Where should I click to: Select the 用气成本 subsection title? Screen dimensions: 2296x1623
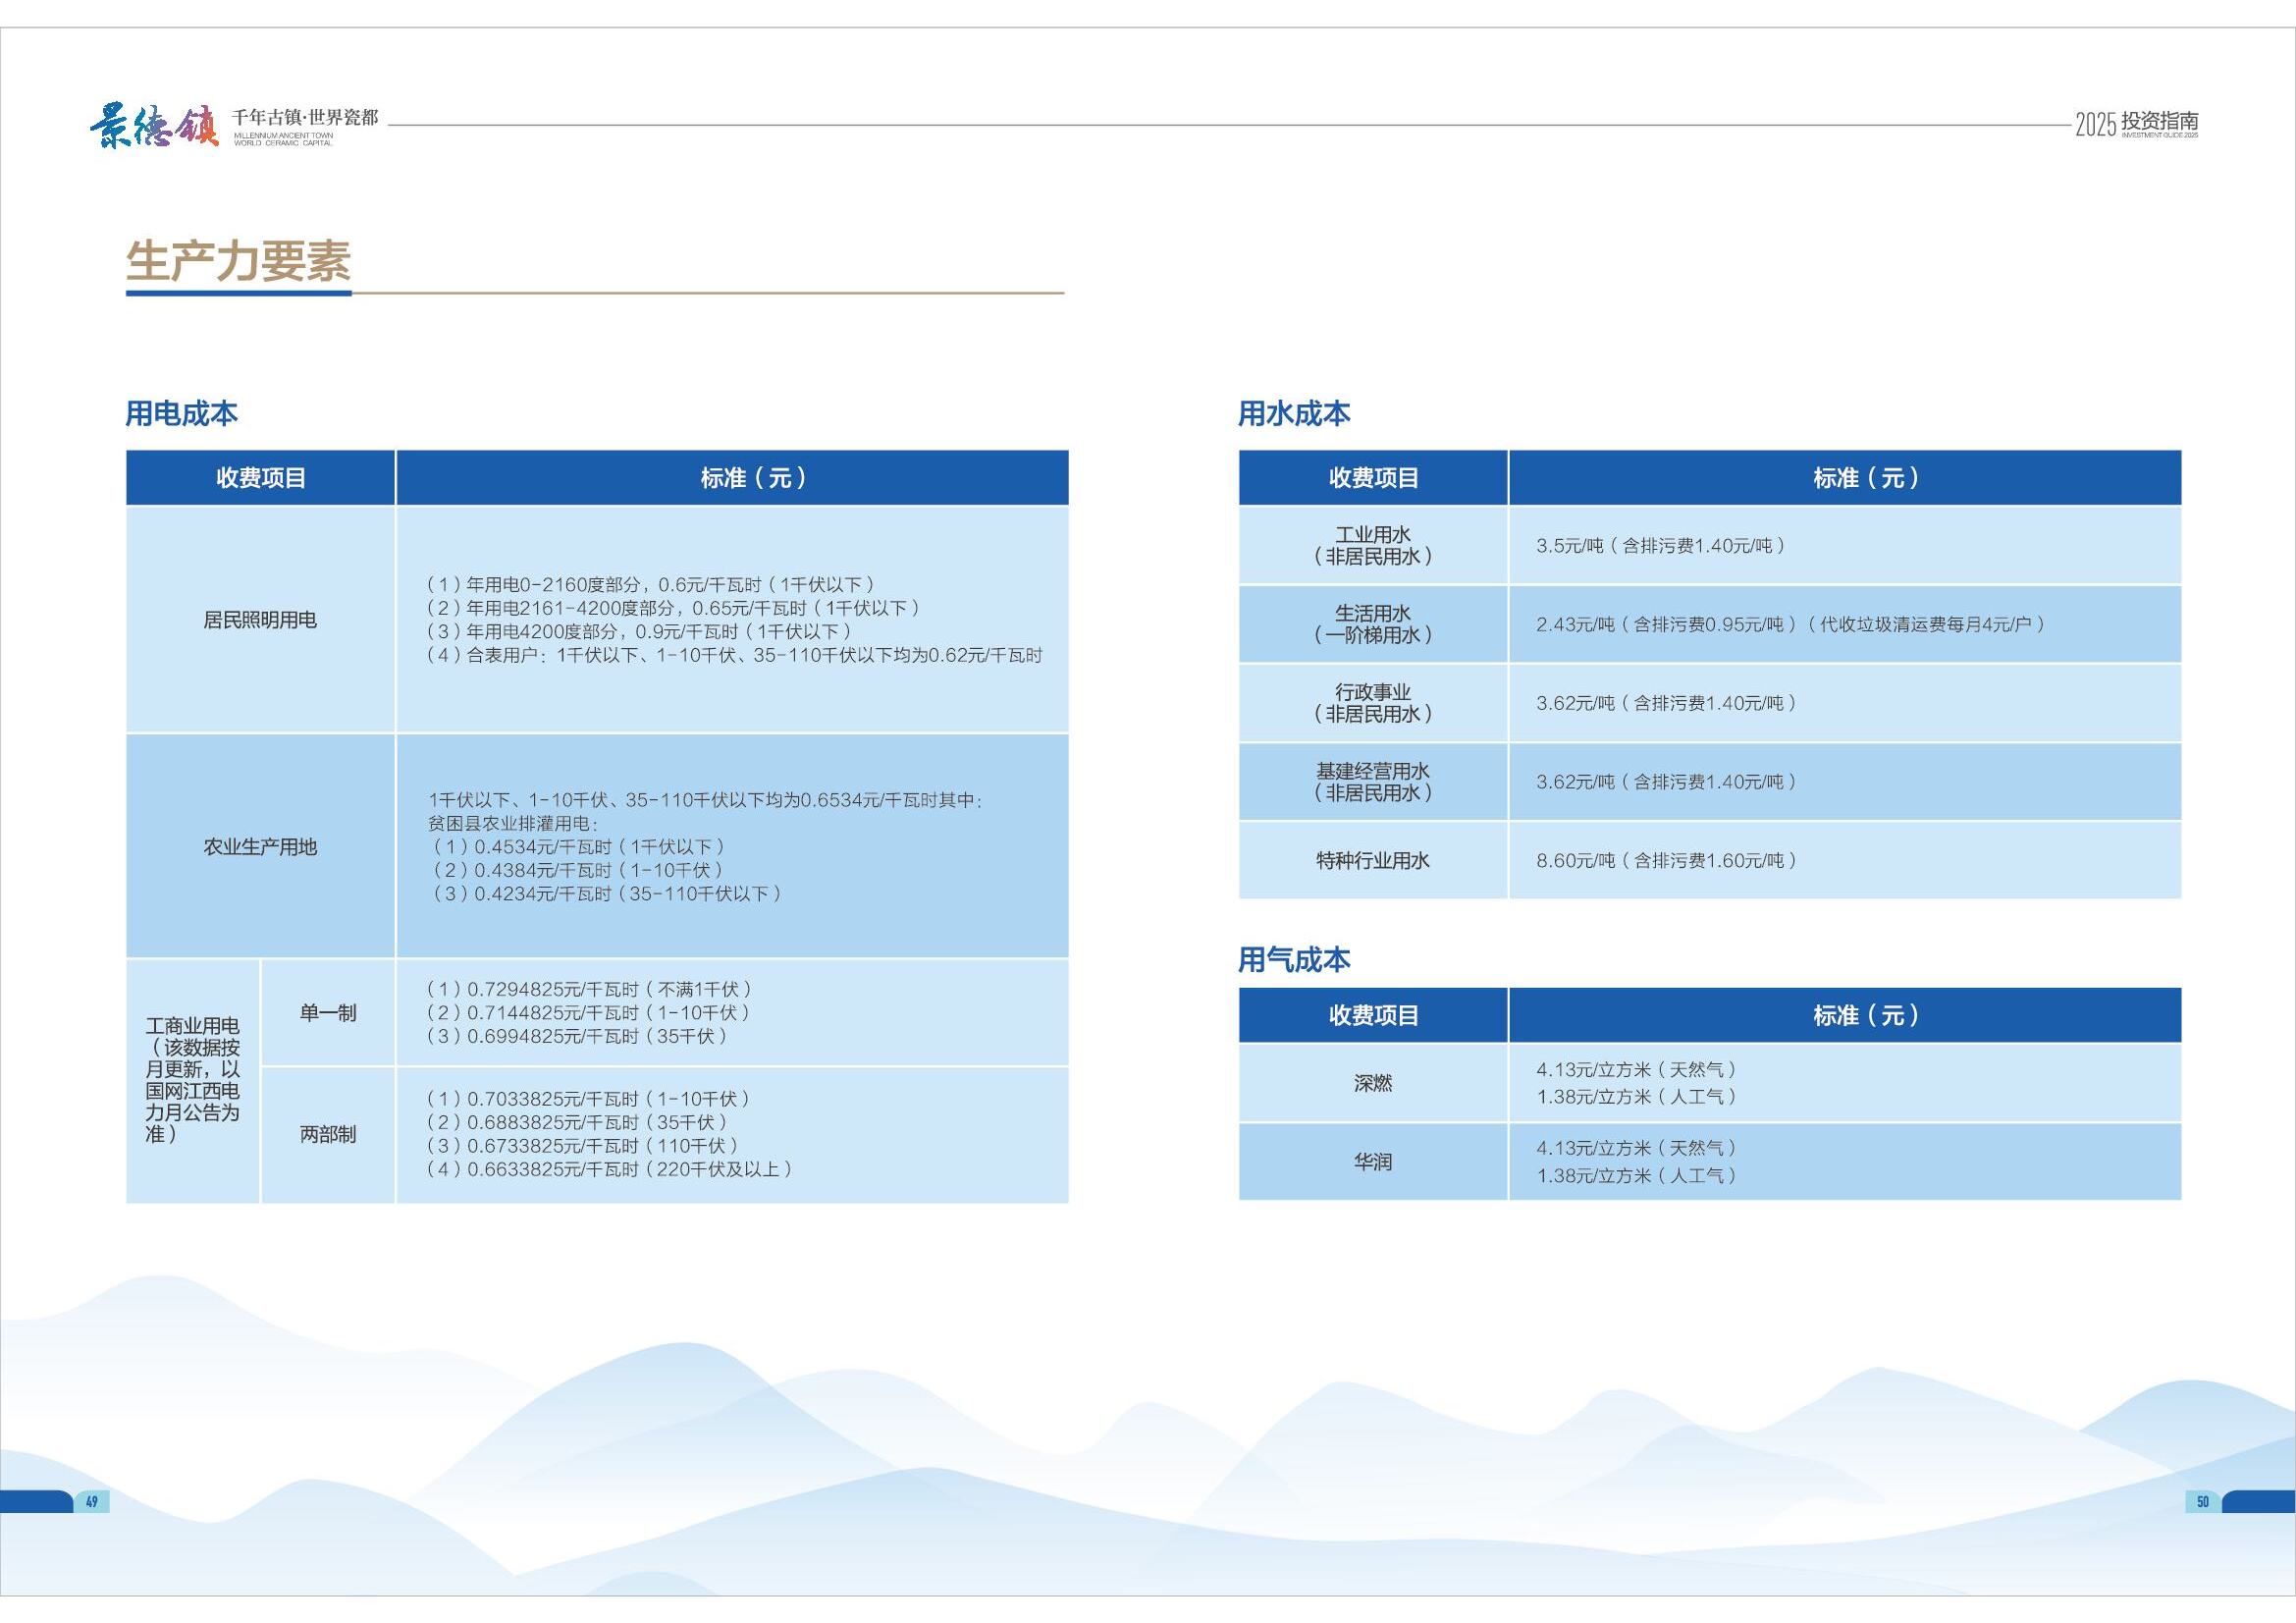click(x=1294, y=960)
